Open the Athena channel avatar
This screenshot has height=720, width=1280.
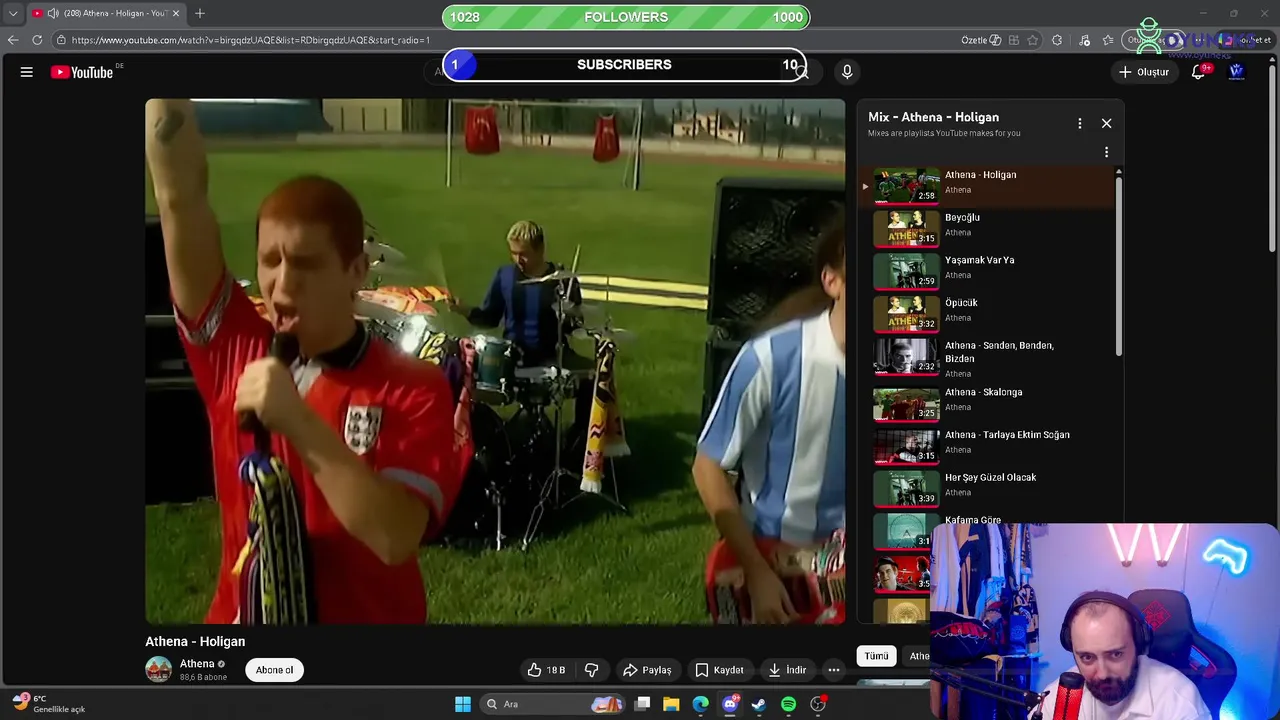(158, 669)
